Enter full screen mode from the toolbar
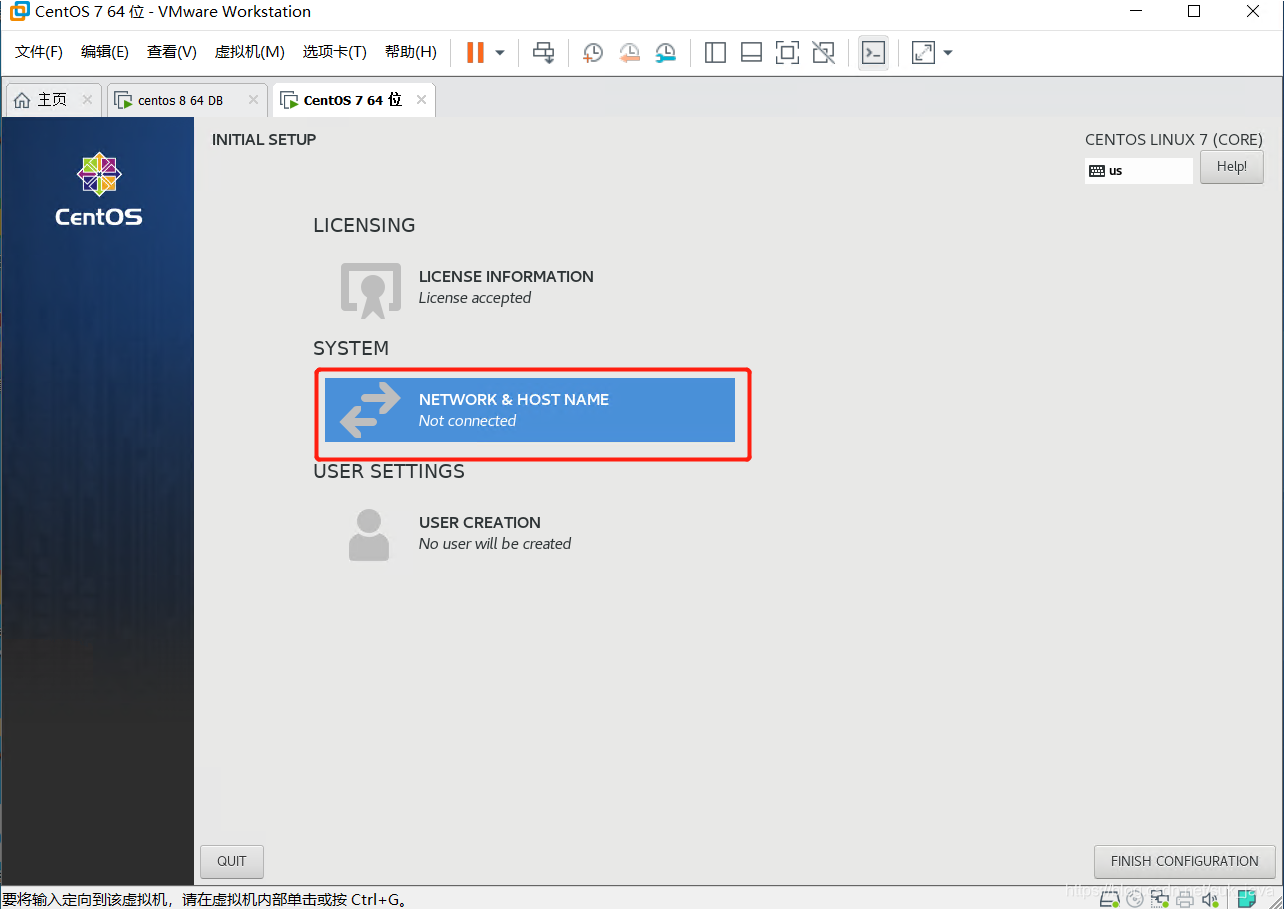 787,52
